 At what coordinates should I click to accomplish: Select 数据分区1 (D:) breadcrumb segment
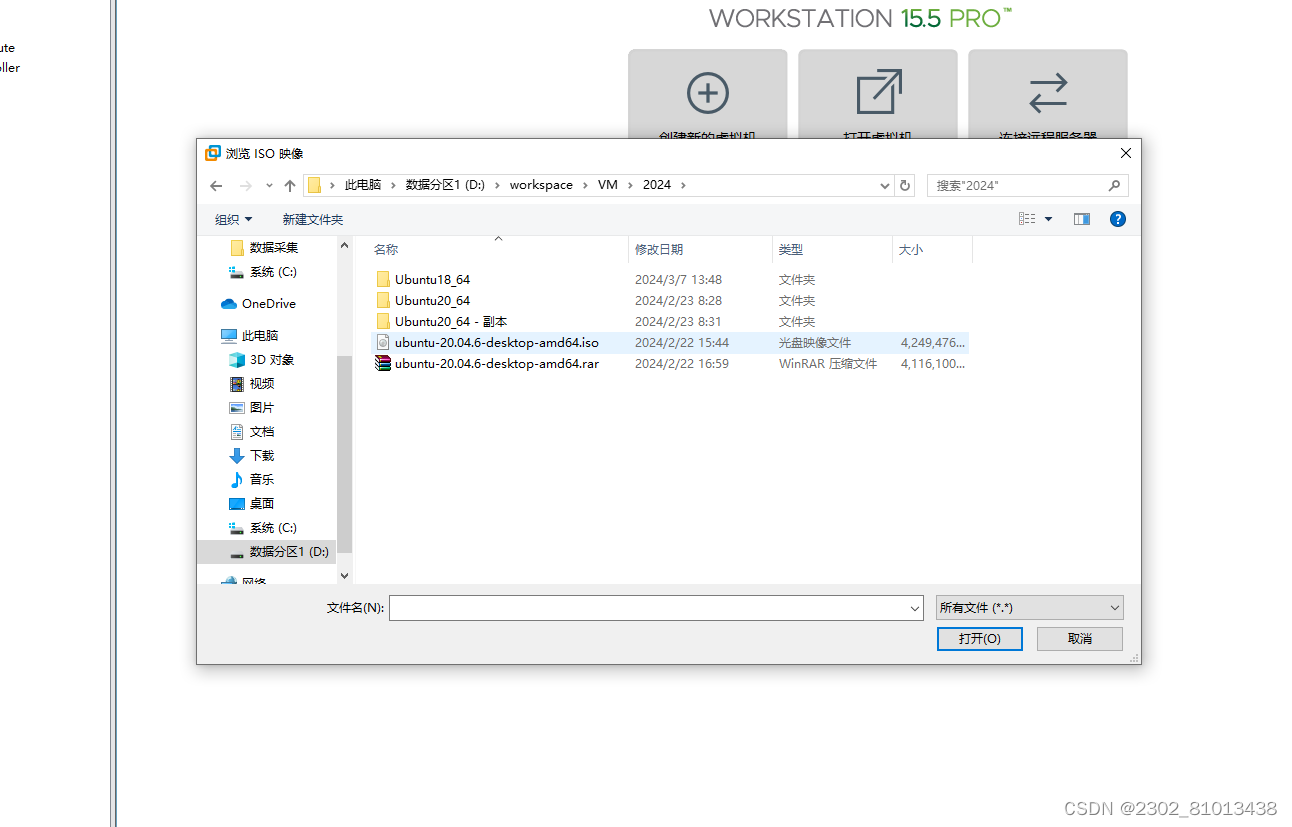coord(445,185)
